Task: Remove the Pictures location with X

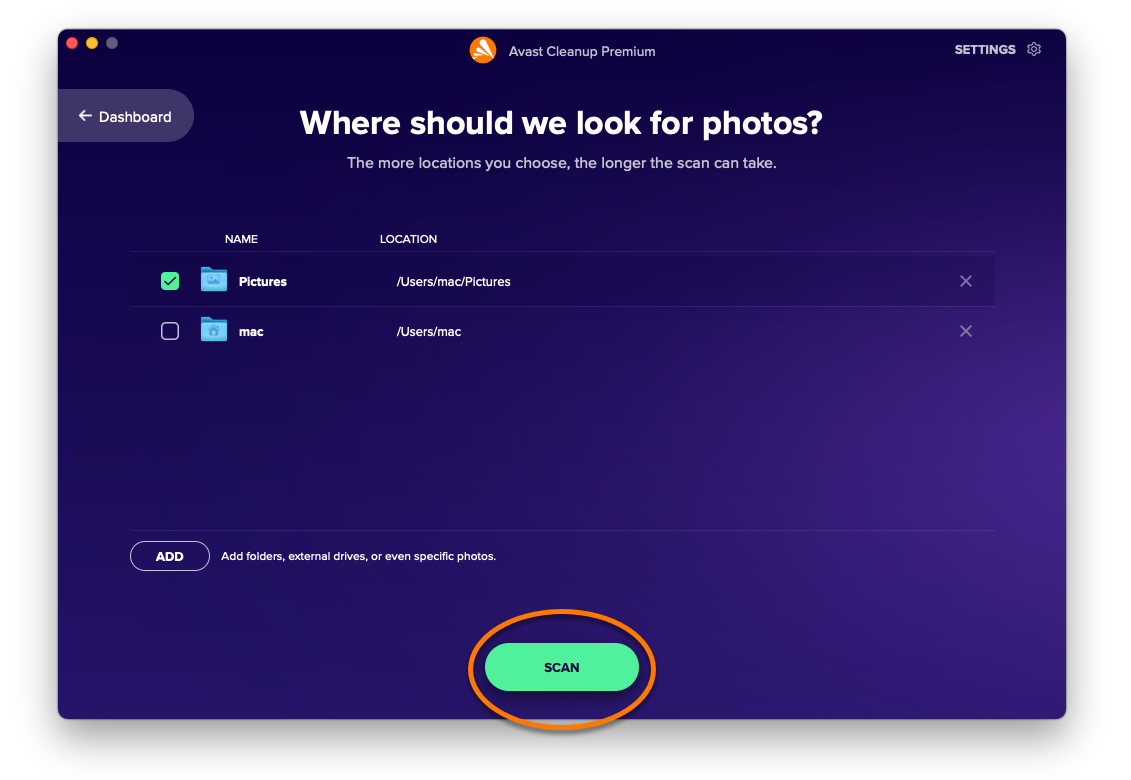Action: (966, 281)
